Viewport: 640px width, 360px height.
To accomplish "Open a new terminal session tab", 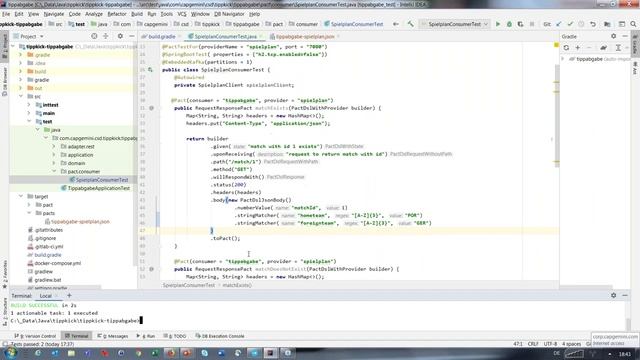I will 69,296.
